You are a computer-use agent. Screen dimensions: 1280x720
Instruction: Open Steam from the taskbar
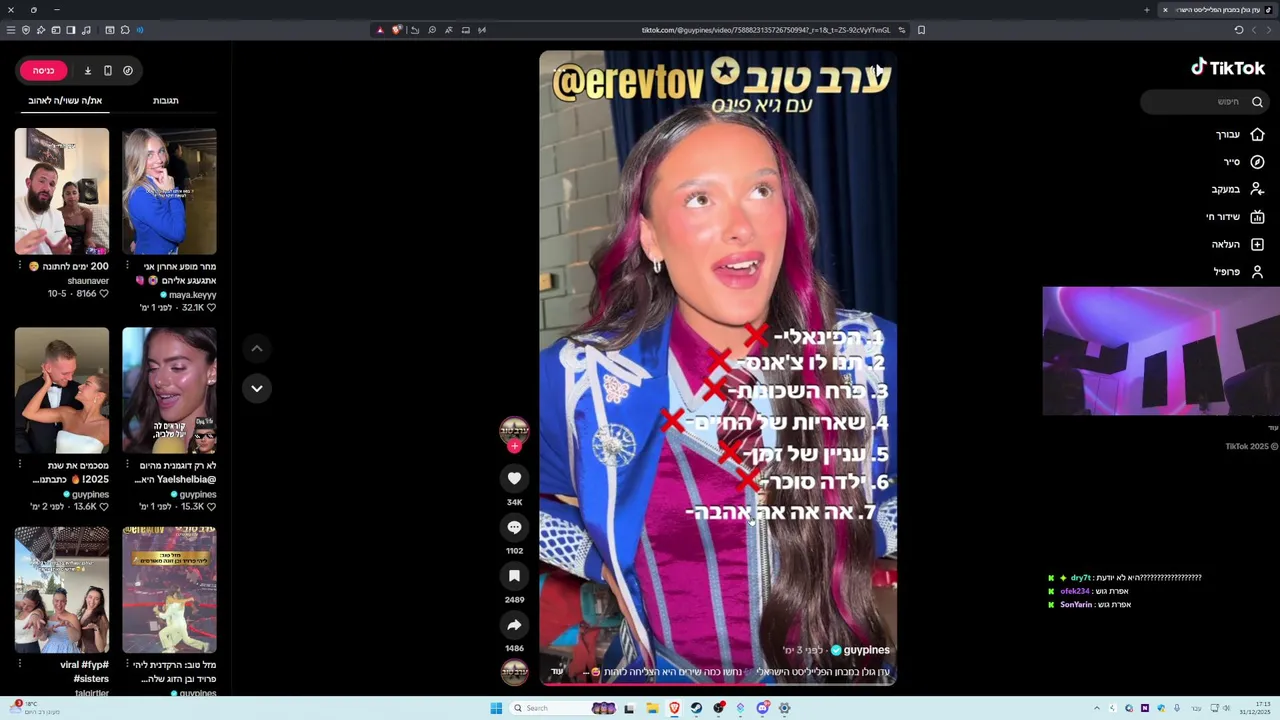[696, 708]
